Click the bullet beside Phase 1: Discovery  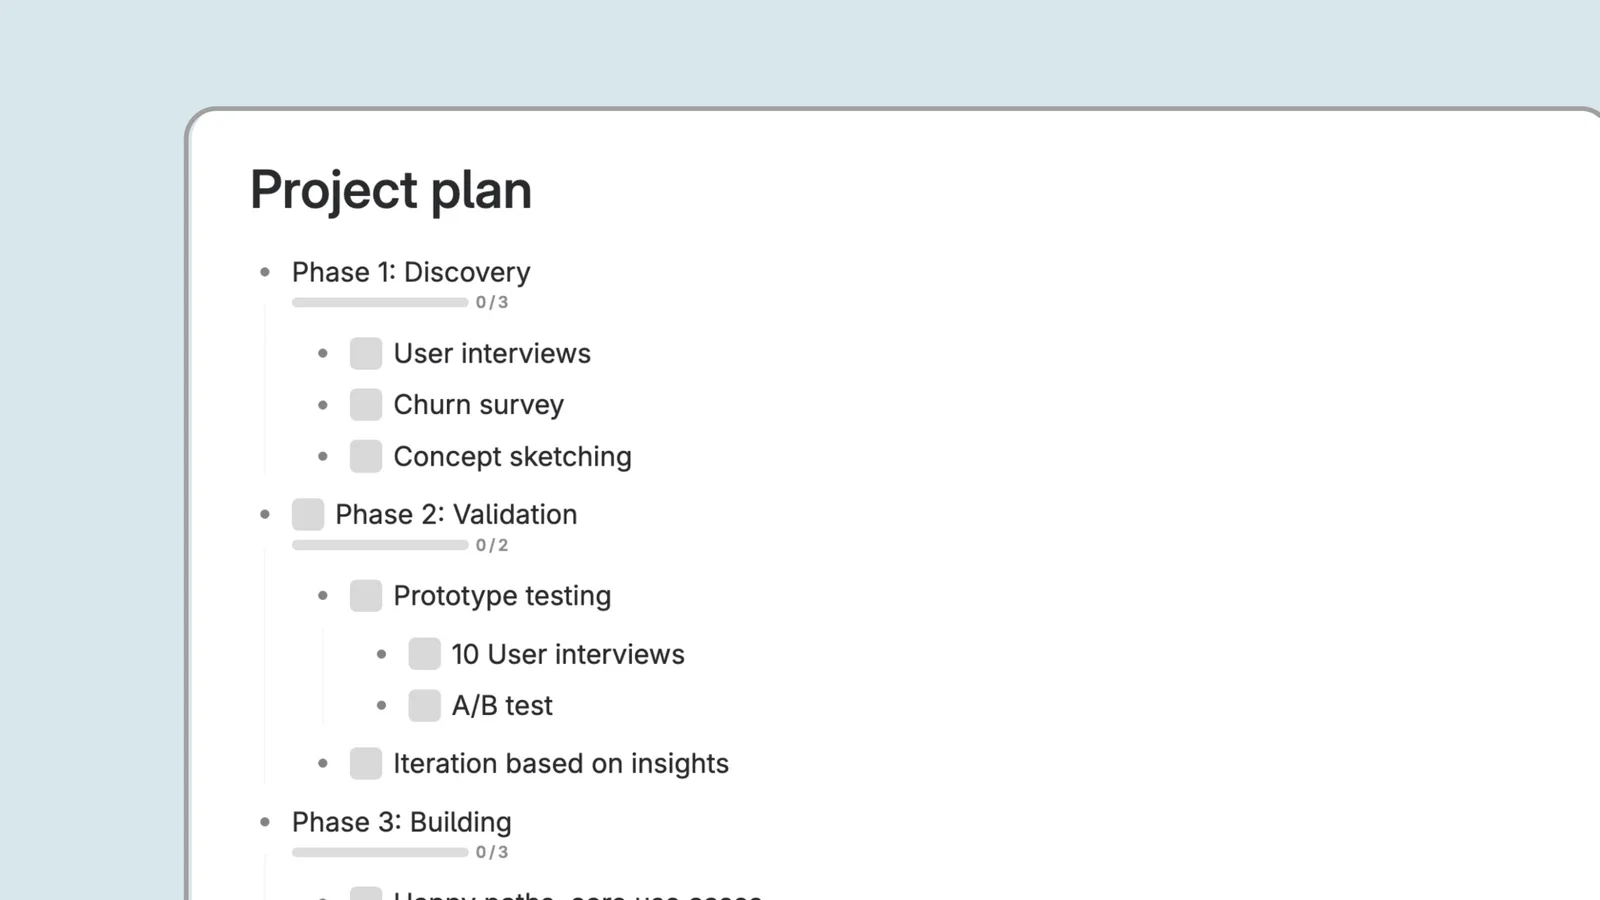[265, 271]
